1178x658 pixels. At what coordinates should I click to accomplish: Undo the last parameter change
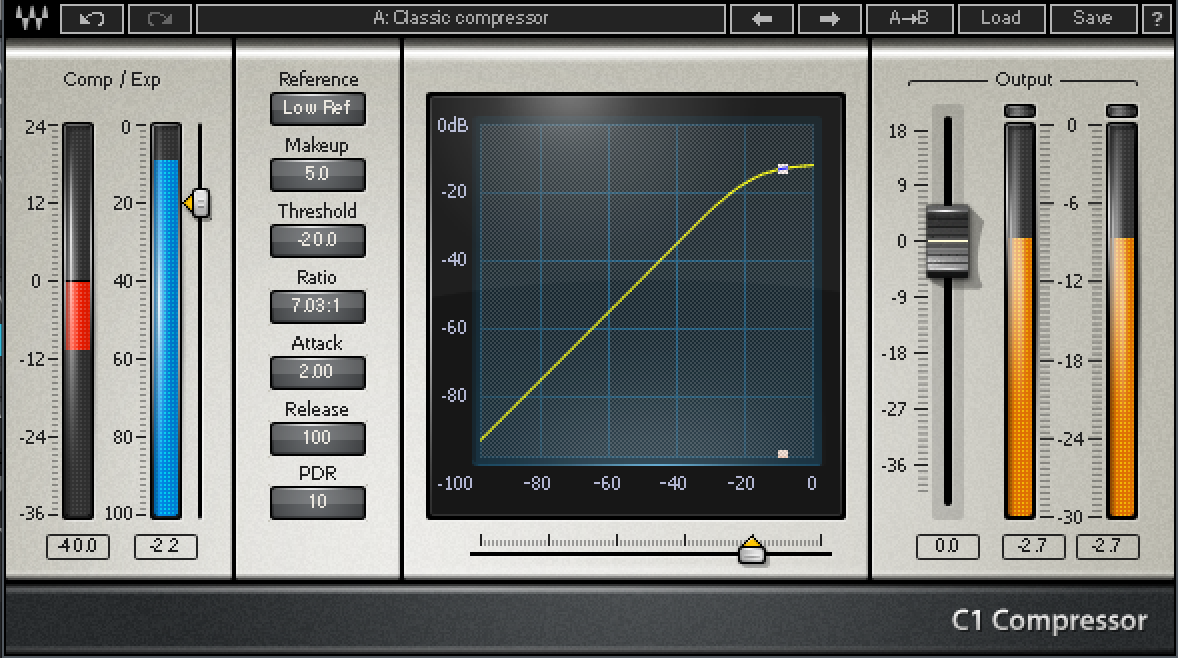[x=92, y=19]
